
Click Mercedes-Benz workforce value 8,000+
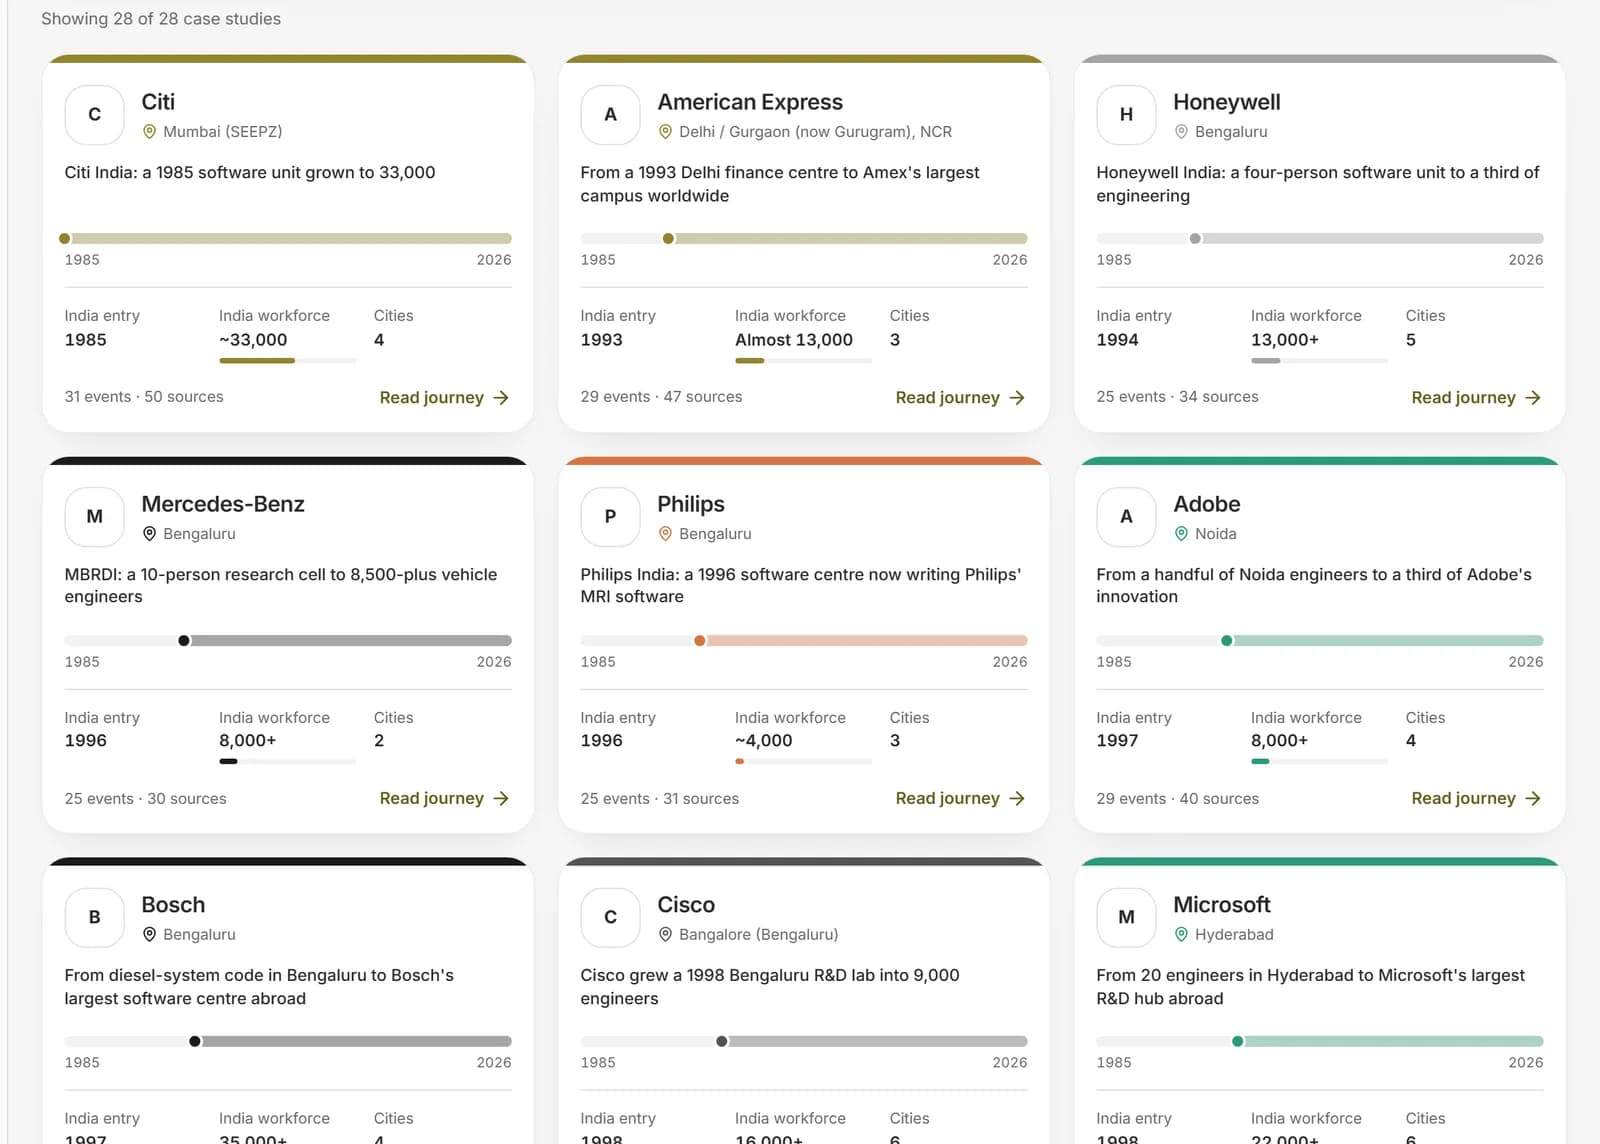(248, 741)
